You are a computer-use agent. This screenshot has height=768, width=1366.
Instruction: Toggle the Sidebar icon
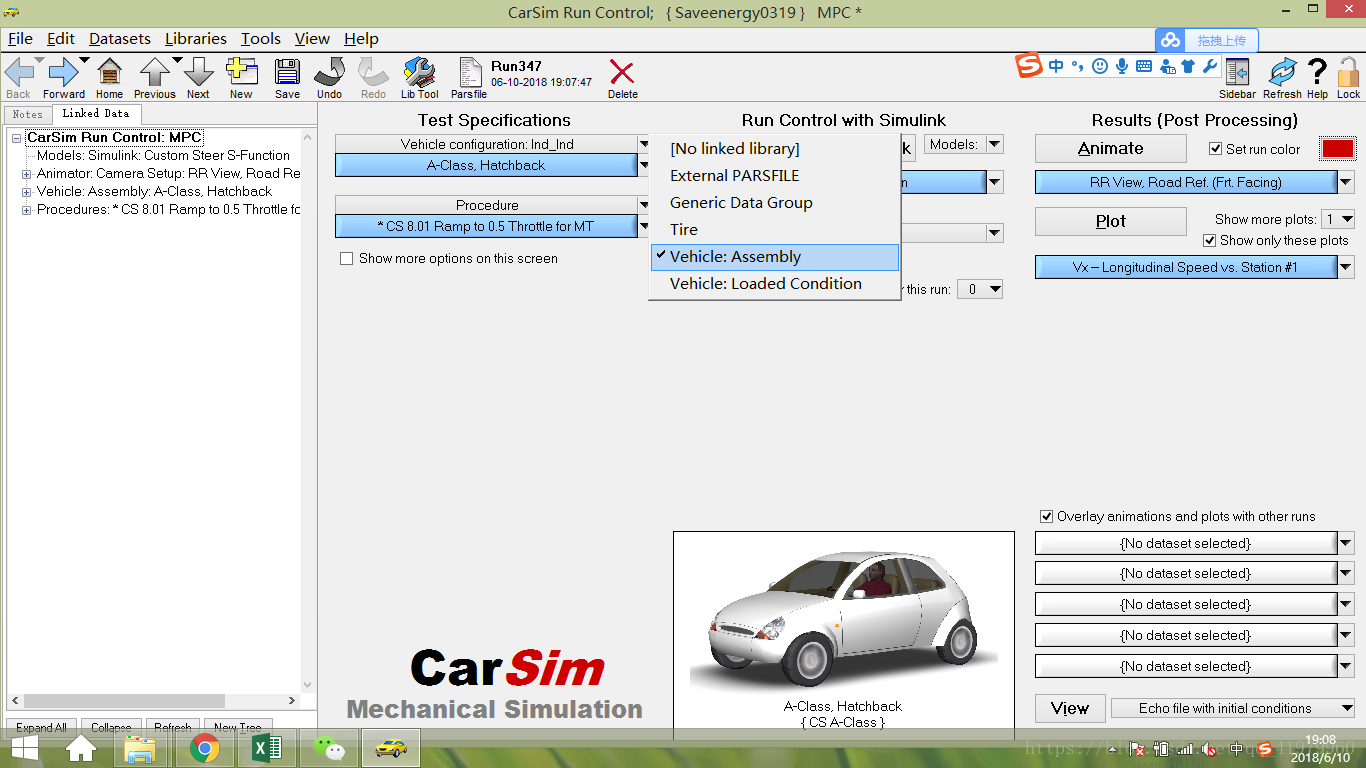click(1237, 72)
